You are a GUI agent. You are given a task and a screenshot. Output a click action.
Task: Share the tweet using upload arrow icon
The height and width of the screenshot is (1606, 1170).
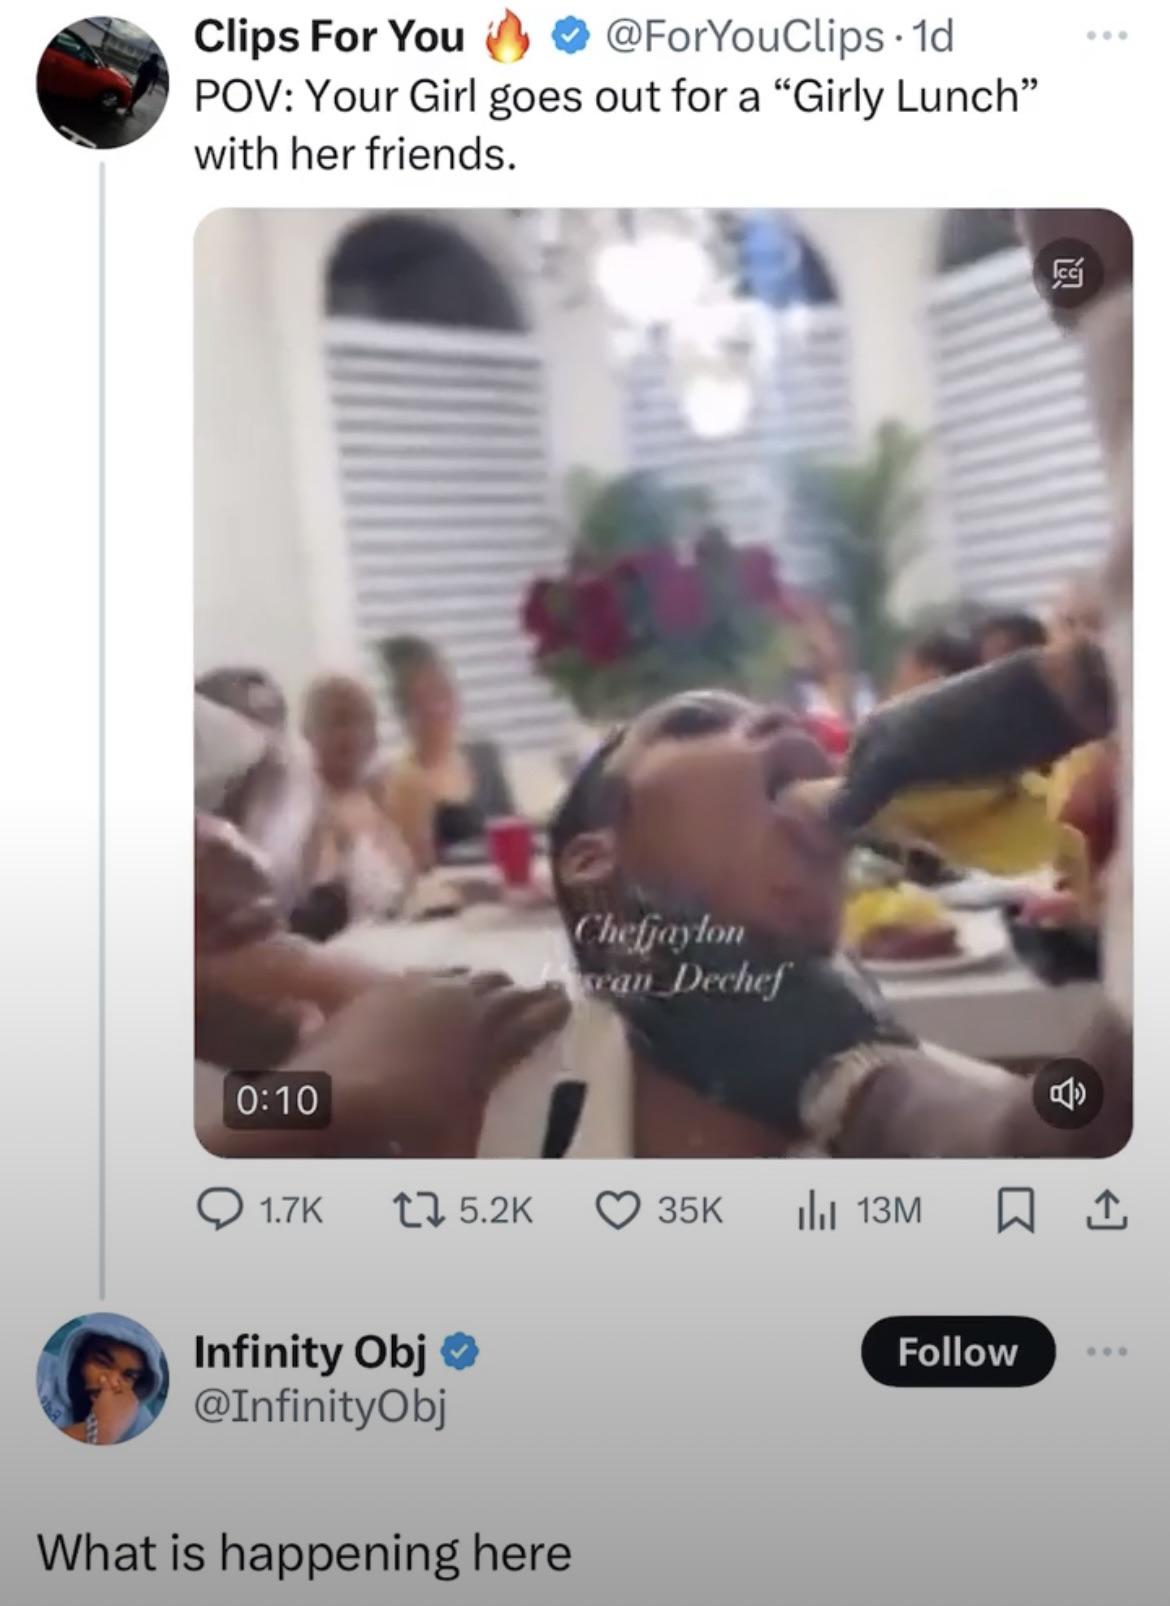pyautogui.click(x=1106, y=1211)
